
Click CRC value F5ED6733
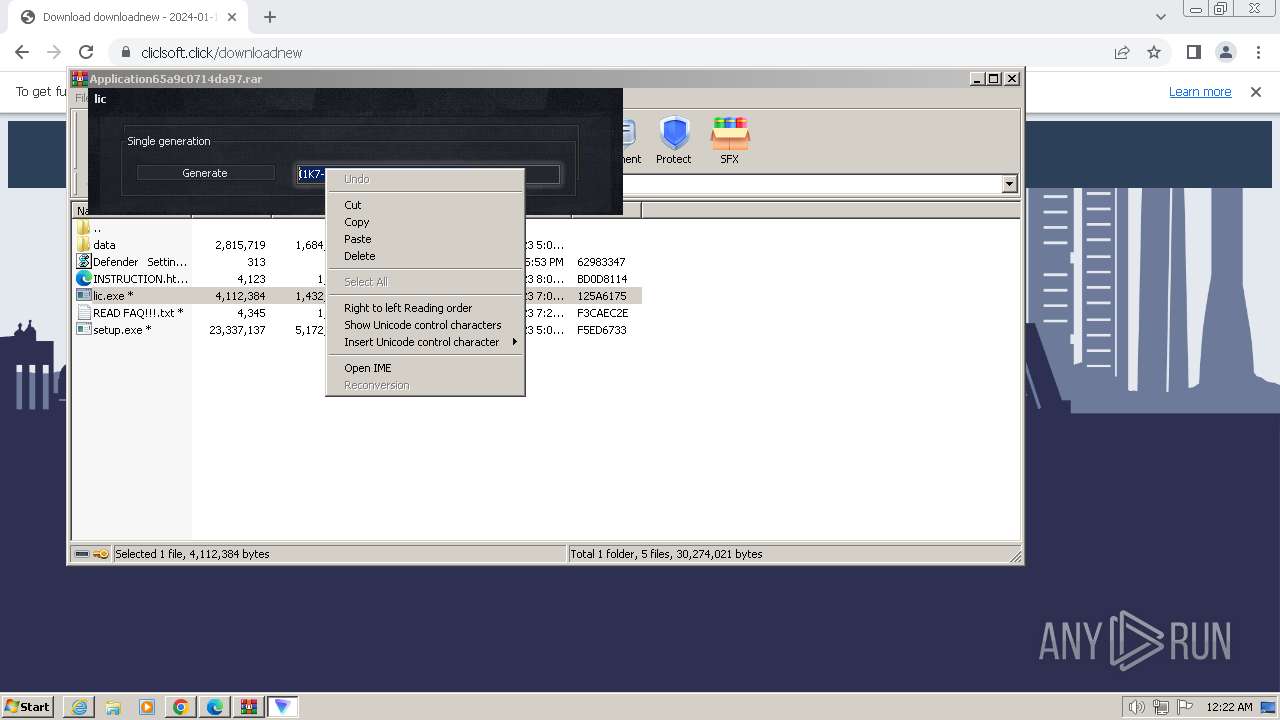tap(602, 330)
